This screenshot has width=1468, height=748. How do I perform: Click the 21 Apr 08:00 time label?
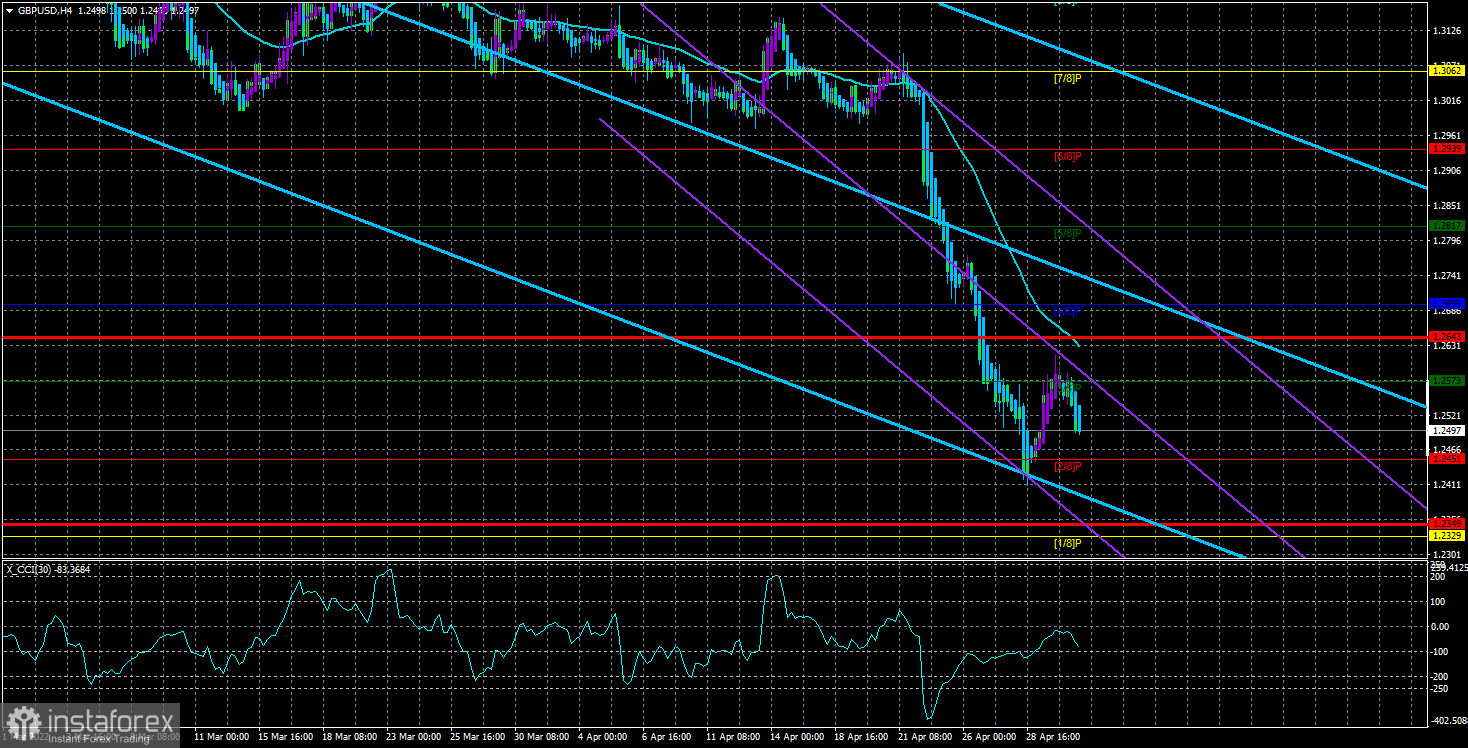click(x=925, y=737)
